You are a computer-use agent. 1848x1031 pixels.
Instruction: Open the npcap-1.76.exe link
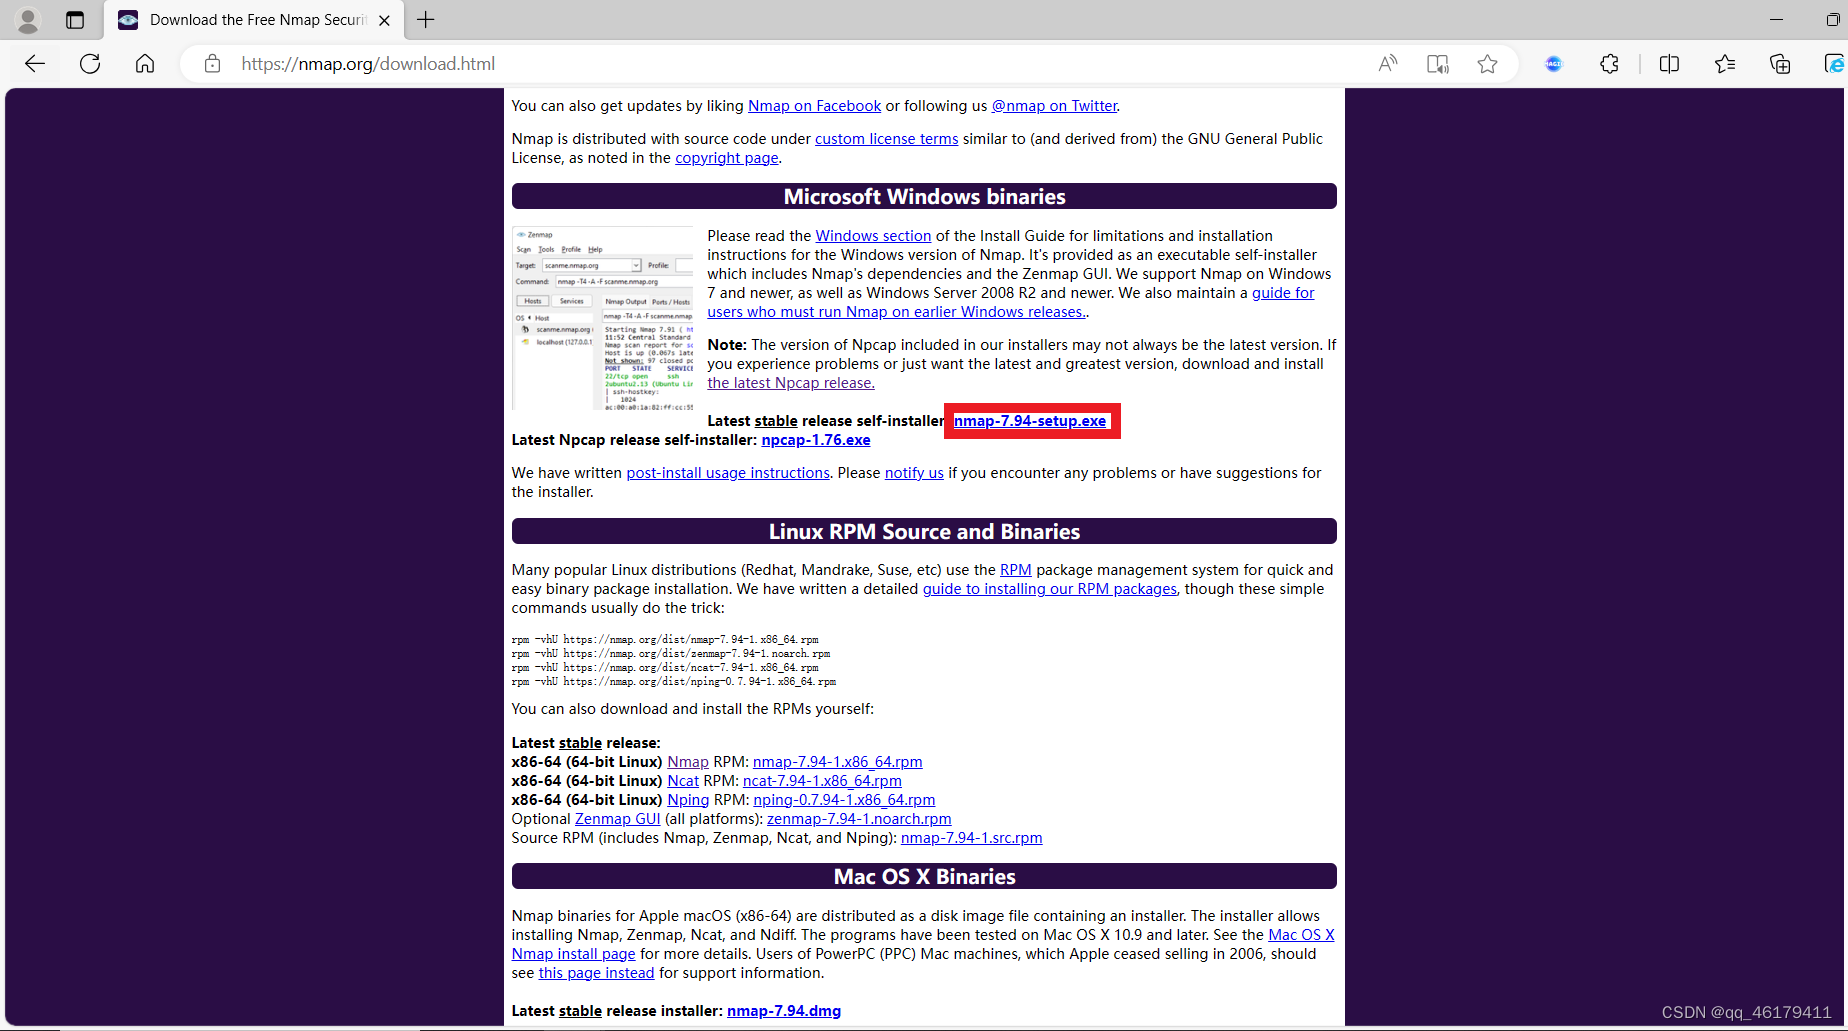tap(815, 439)
